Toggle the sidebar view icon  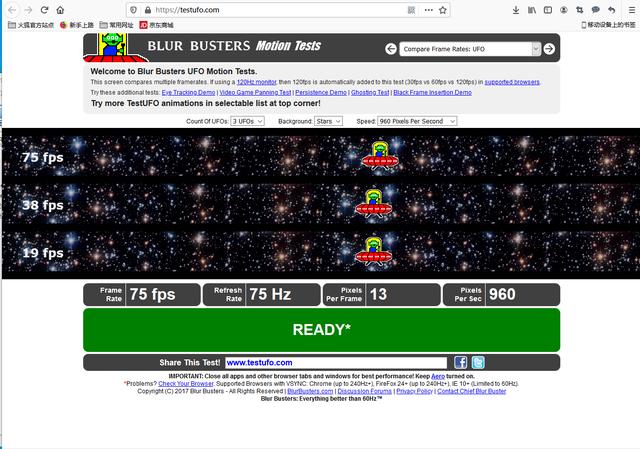pyautogui.click(x=548, y=10)
